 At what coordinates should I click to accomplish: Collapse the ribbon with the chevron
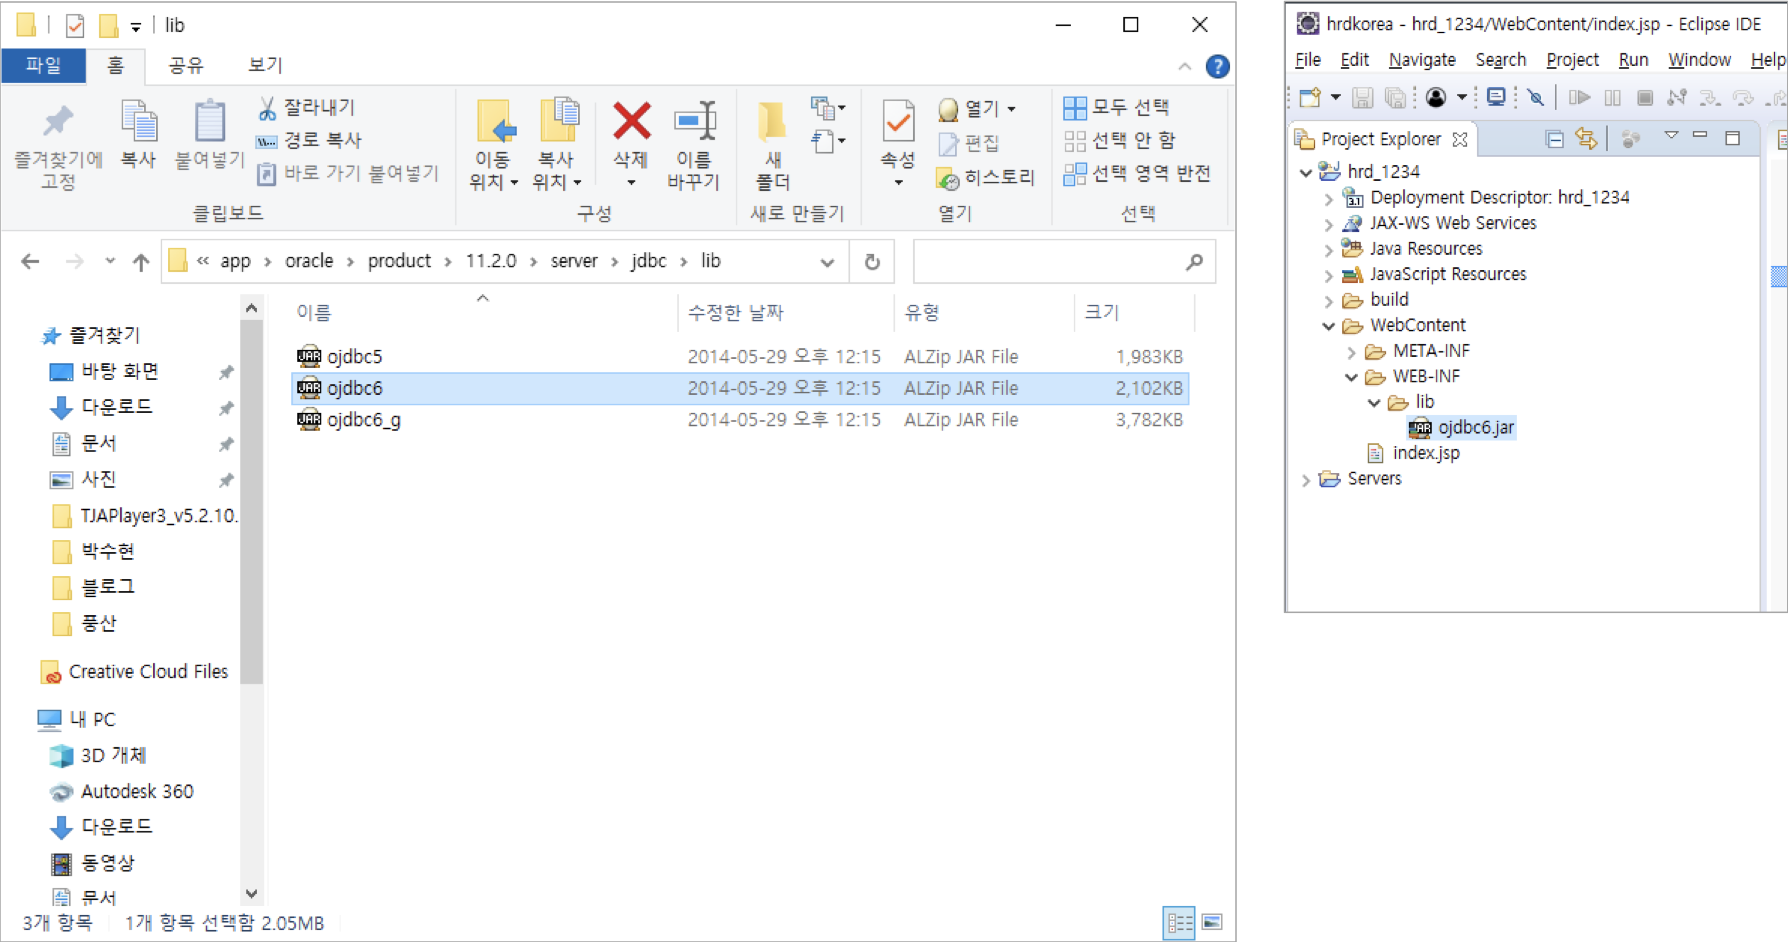(x=1184, y=67)
